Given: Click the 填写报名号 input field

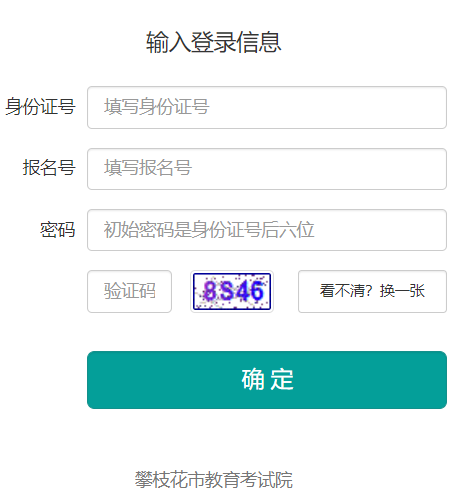Looking at the screenshot, I should click(x=267, y=169).
